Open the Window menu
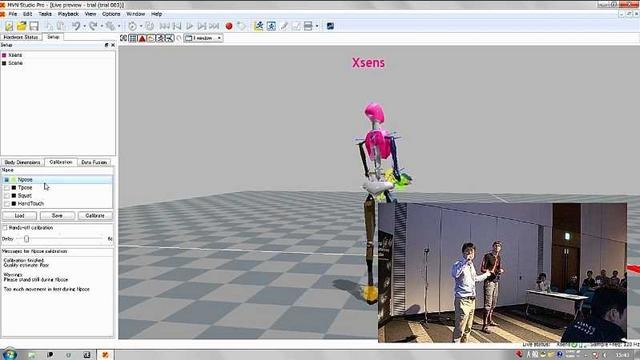Image resolution: width=640 pixels, height=360 pixels. 136,14
